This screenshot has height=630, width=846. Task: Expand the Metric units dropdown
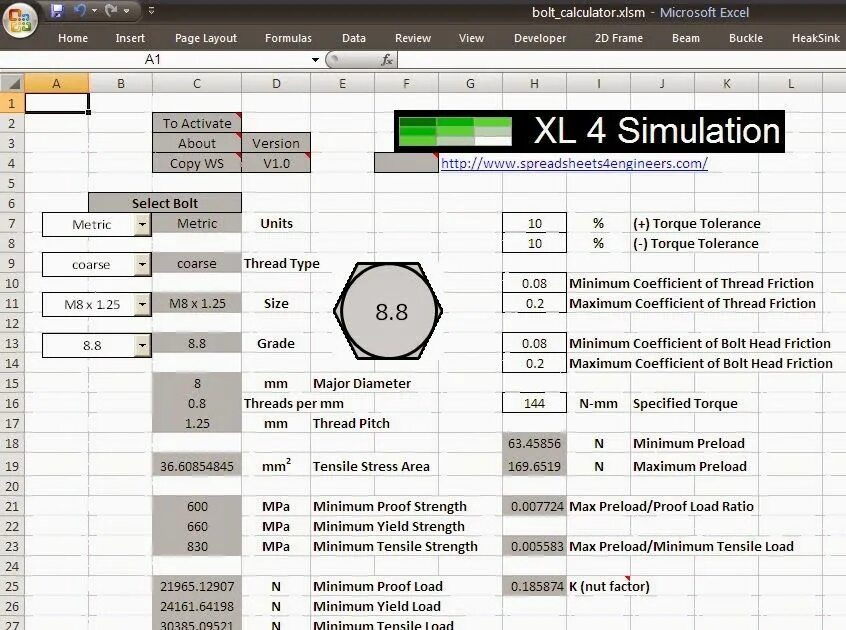[142, 224]
